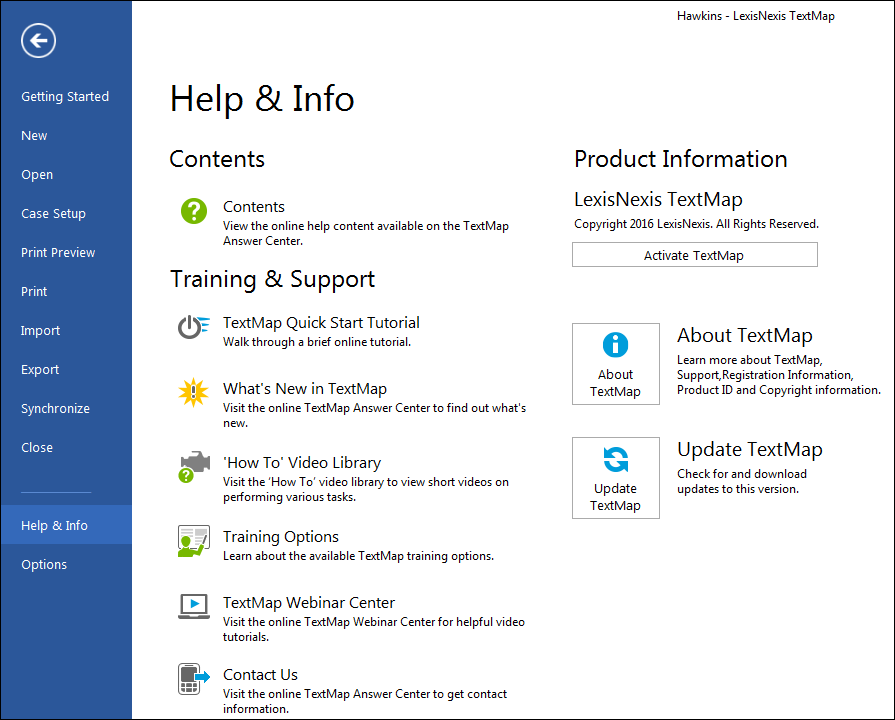The height and width of the screenshot is (720, 895).
Task: Click the About TextMap heading text
Action: pyautogui.click(x=744, y=336)
